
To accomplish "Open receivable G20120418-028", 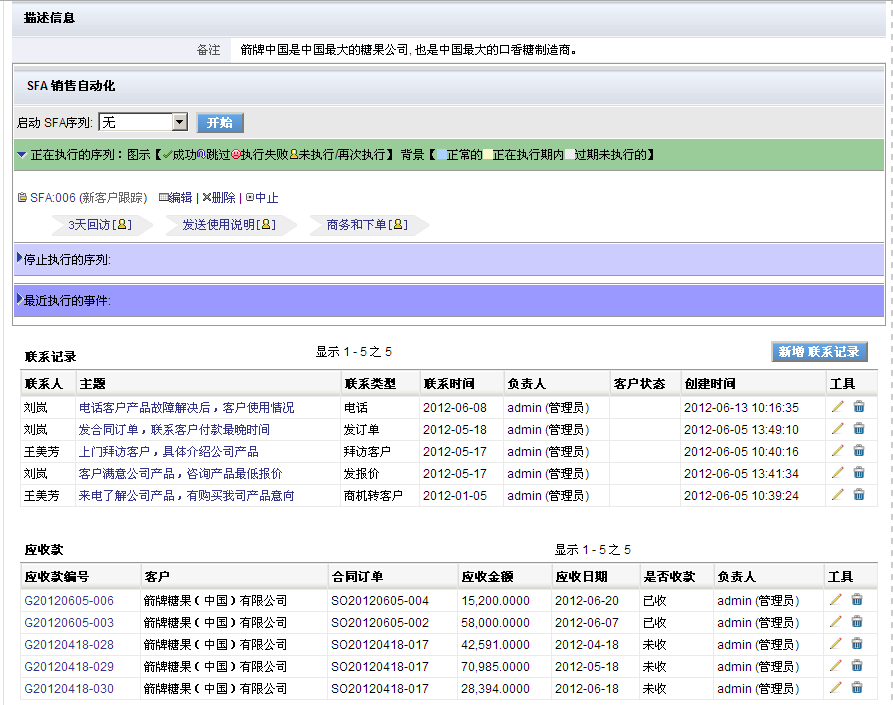I will (x=69, y=645).
